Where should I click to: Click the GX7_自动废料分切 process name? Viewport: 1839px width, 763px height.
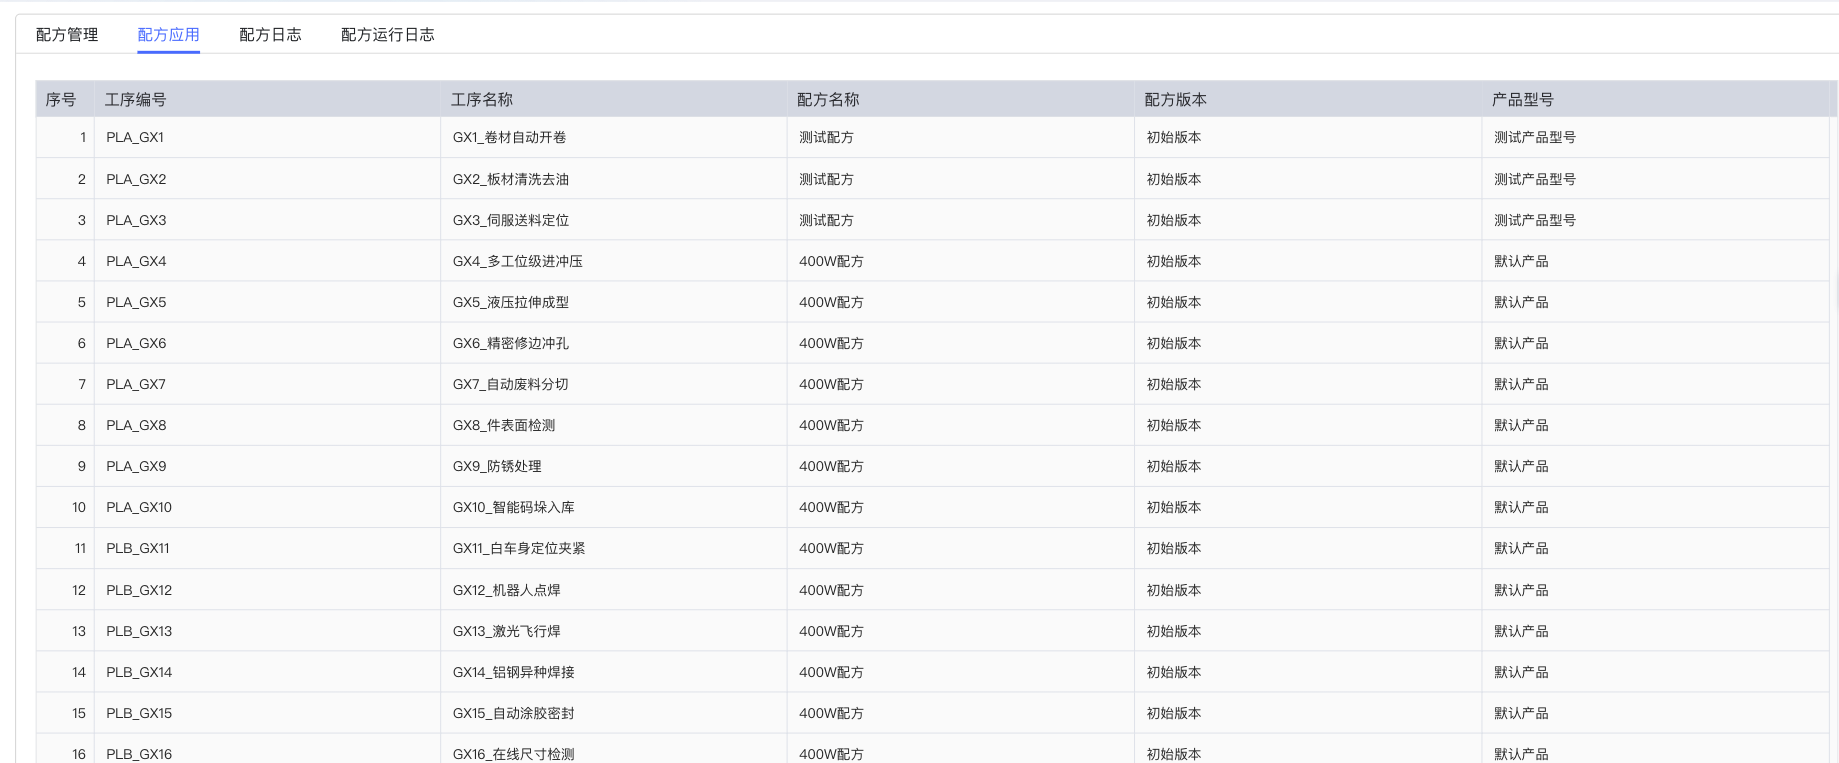(x=510, y=385)
